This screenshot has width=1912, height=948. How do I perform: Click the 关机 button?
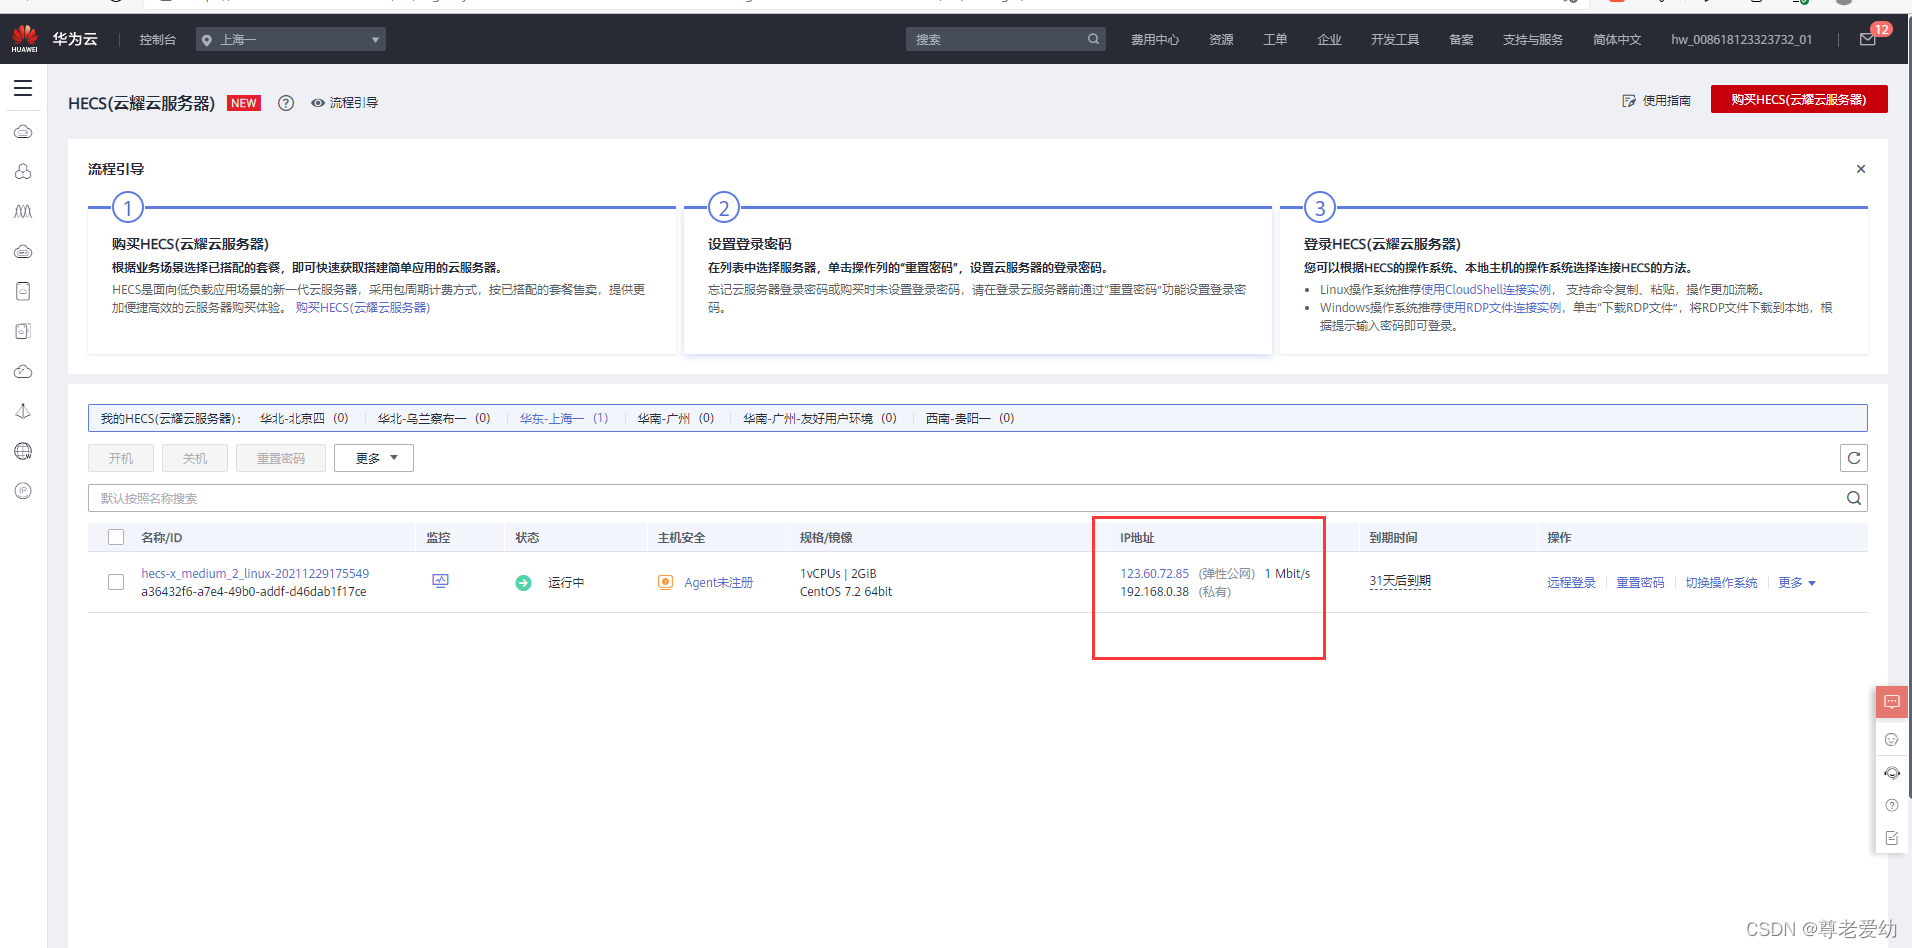(195, 458)
